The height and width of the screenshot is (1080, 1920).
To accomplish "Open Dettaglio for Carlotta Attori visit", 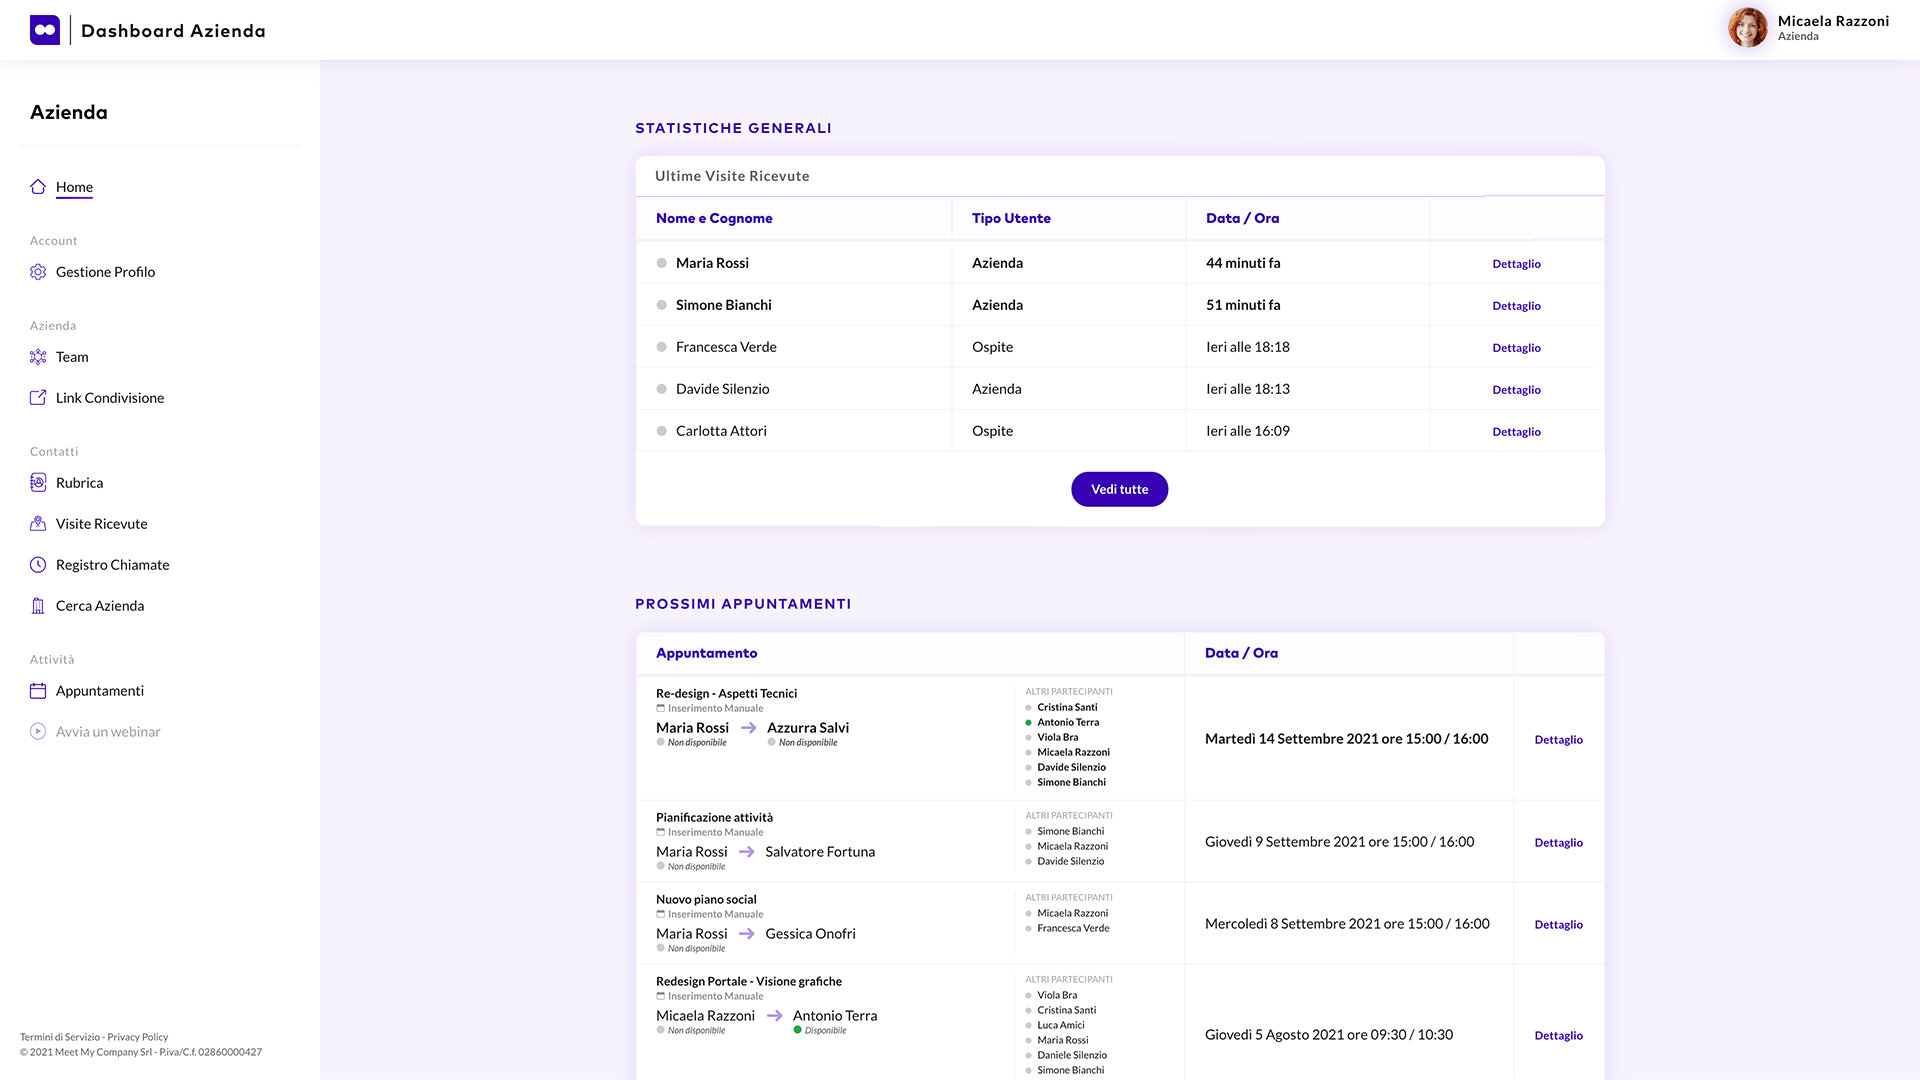I will 1516,432.
